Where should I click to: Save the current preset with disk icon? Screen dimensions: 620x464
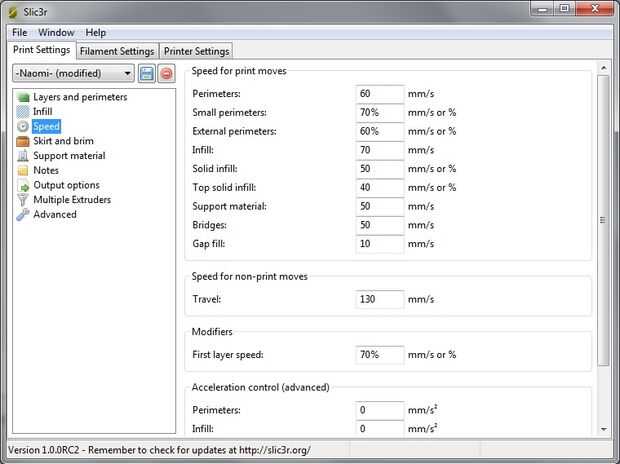(147, 74)
